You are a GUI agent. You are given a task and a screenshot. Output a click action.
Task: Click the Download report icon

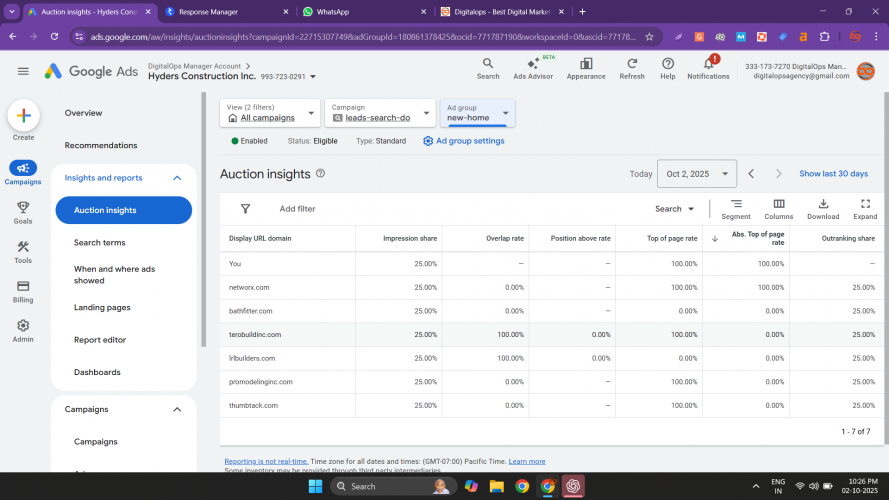coord(823,209)
